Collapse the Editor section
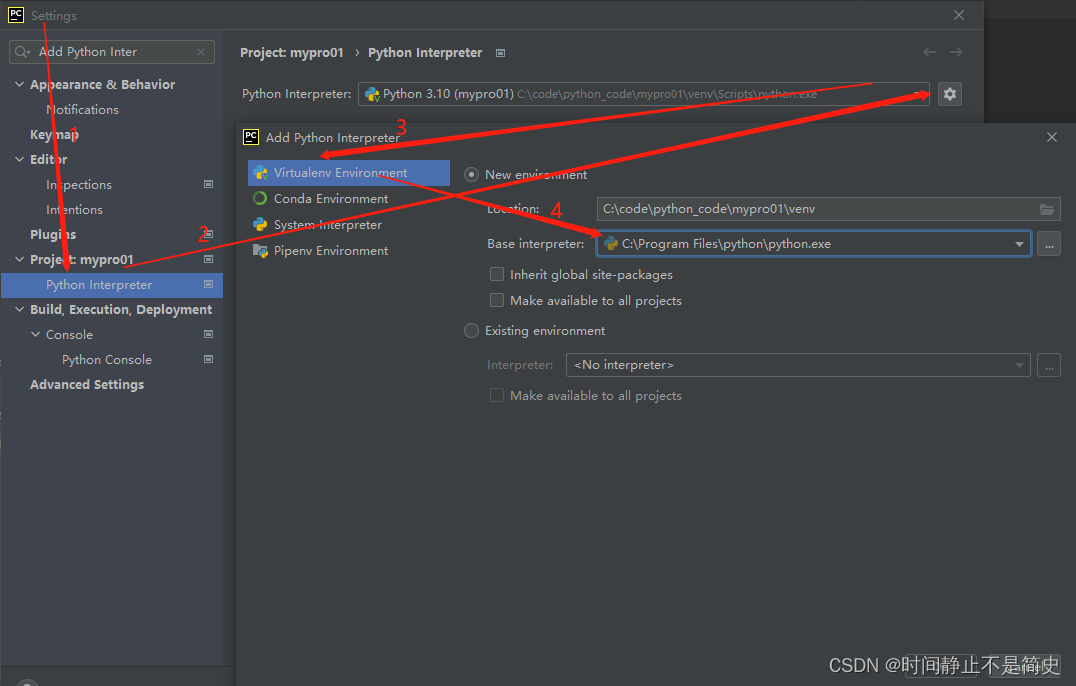This screenshot has width=1076, height=686. click(19, 159)
